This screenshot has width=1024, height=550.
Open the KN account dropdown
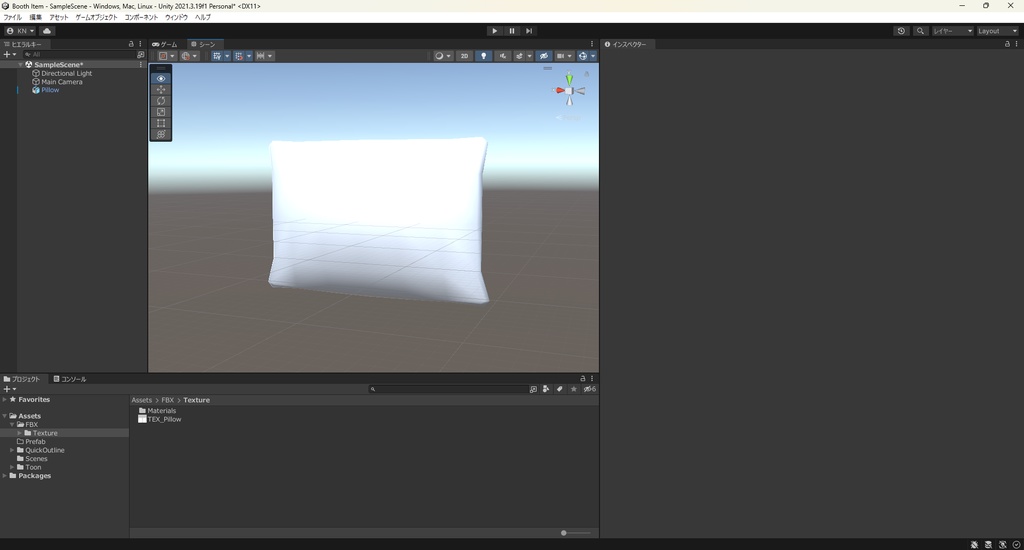(20, 31)
